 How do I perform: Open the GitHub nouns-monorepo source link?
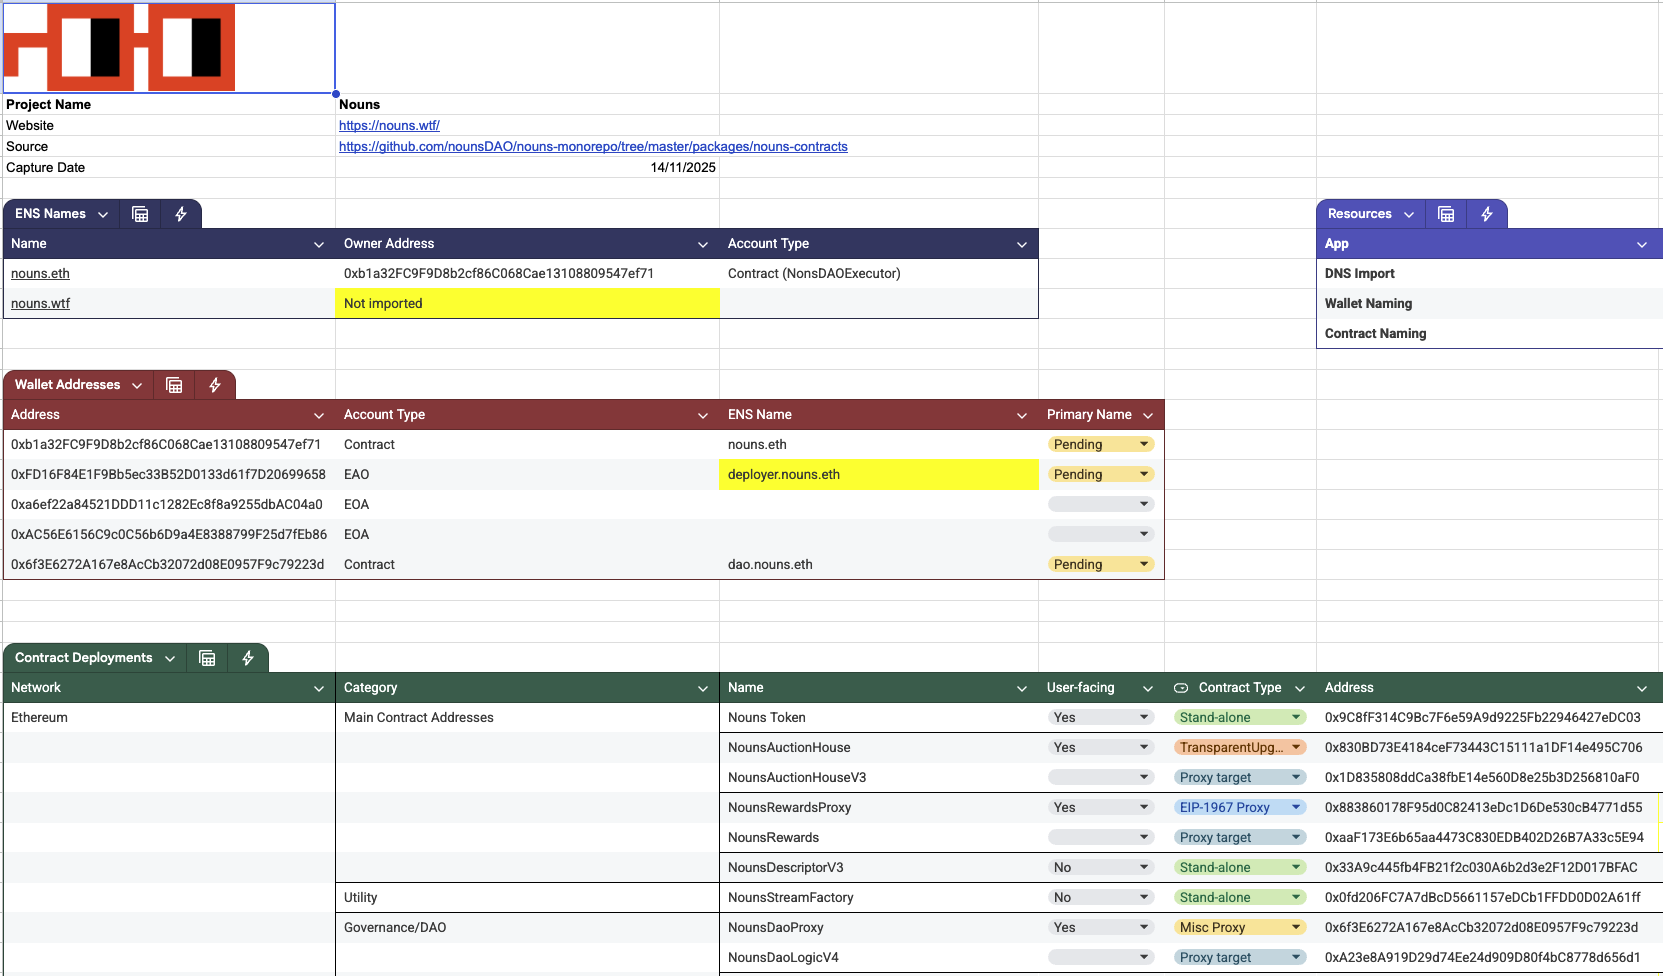(593, 147)
